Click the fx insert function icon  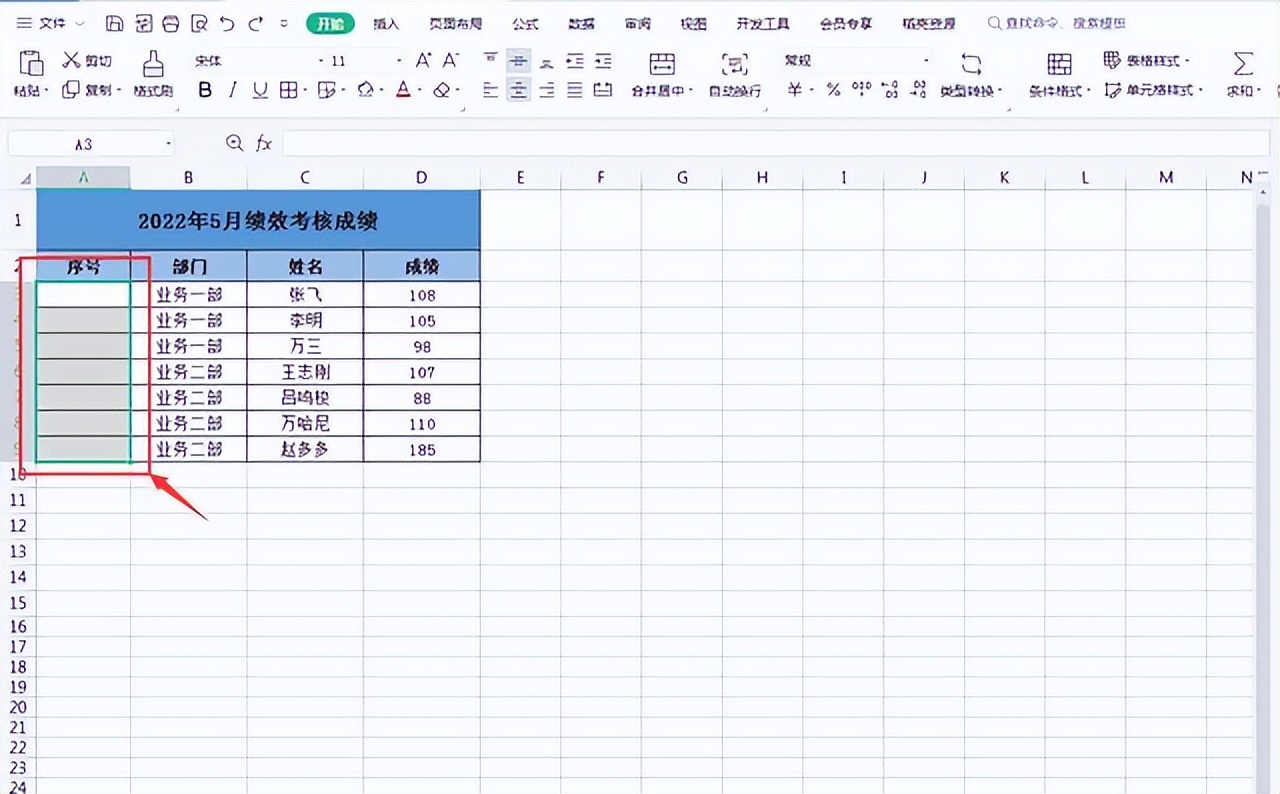(x=264, y=144)
